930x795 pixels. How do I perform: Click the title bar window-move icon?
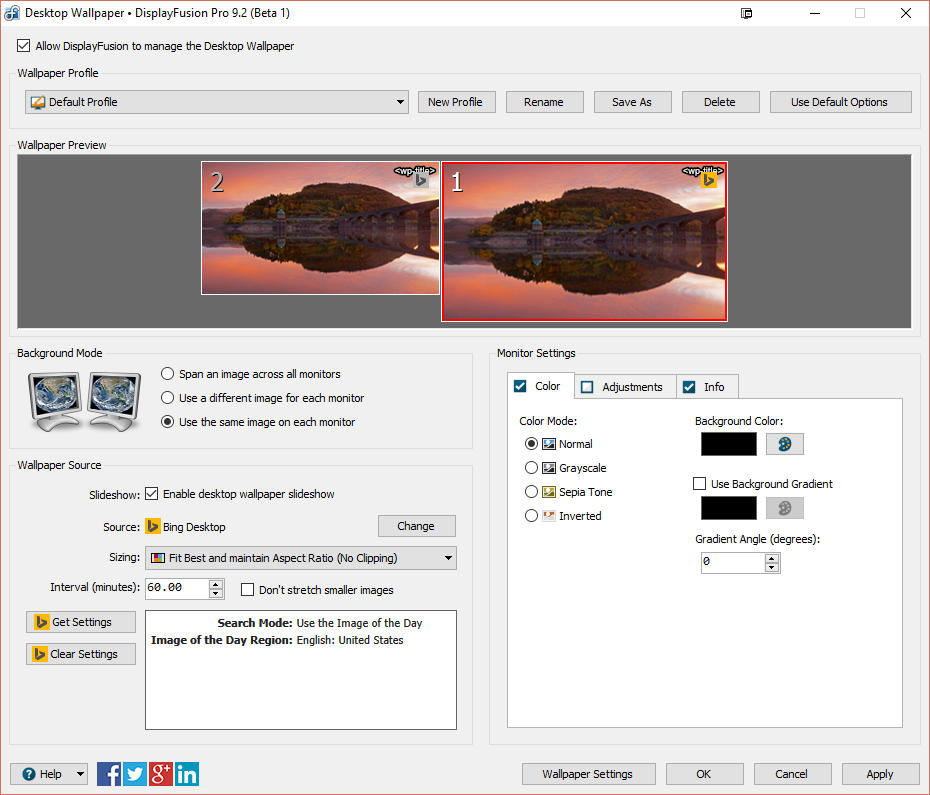coord(747,14)
